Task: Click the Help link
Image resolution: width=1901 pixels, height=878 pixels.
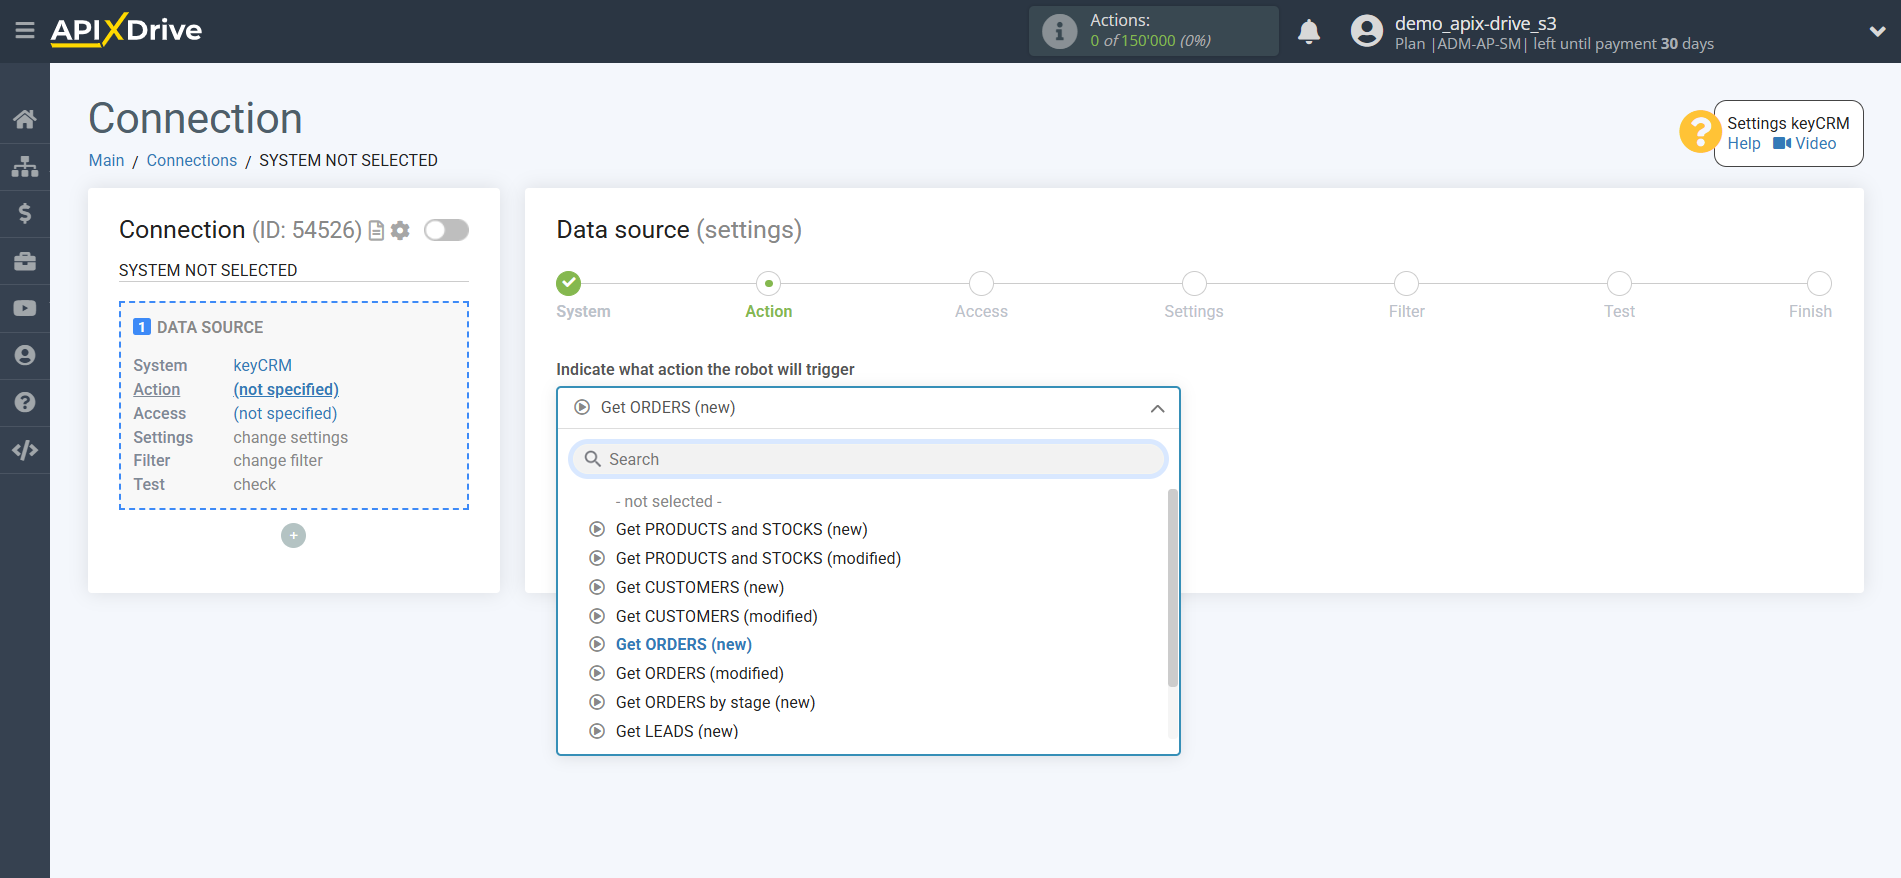Action: point(1744,143)
